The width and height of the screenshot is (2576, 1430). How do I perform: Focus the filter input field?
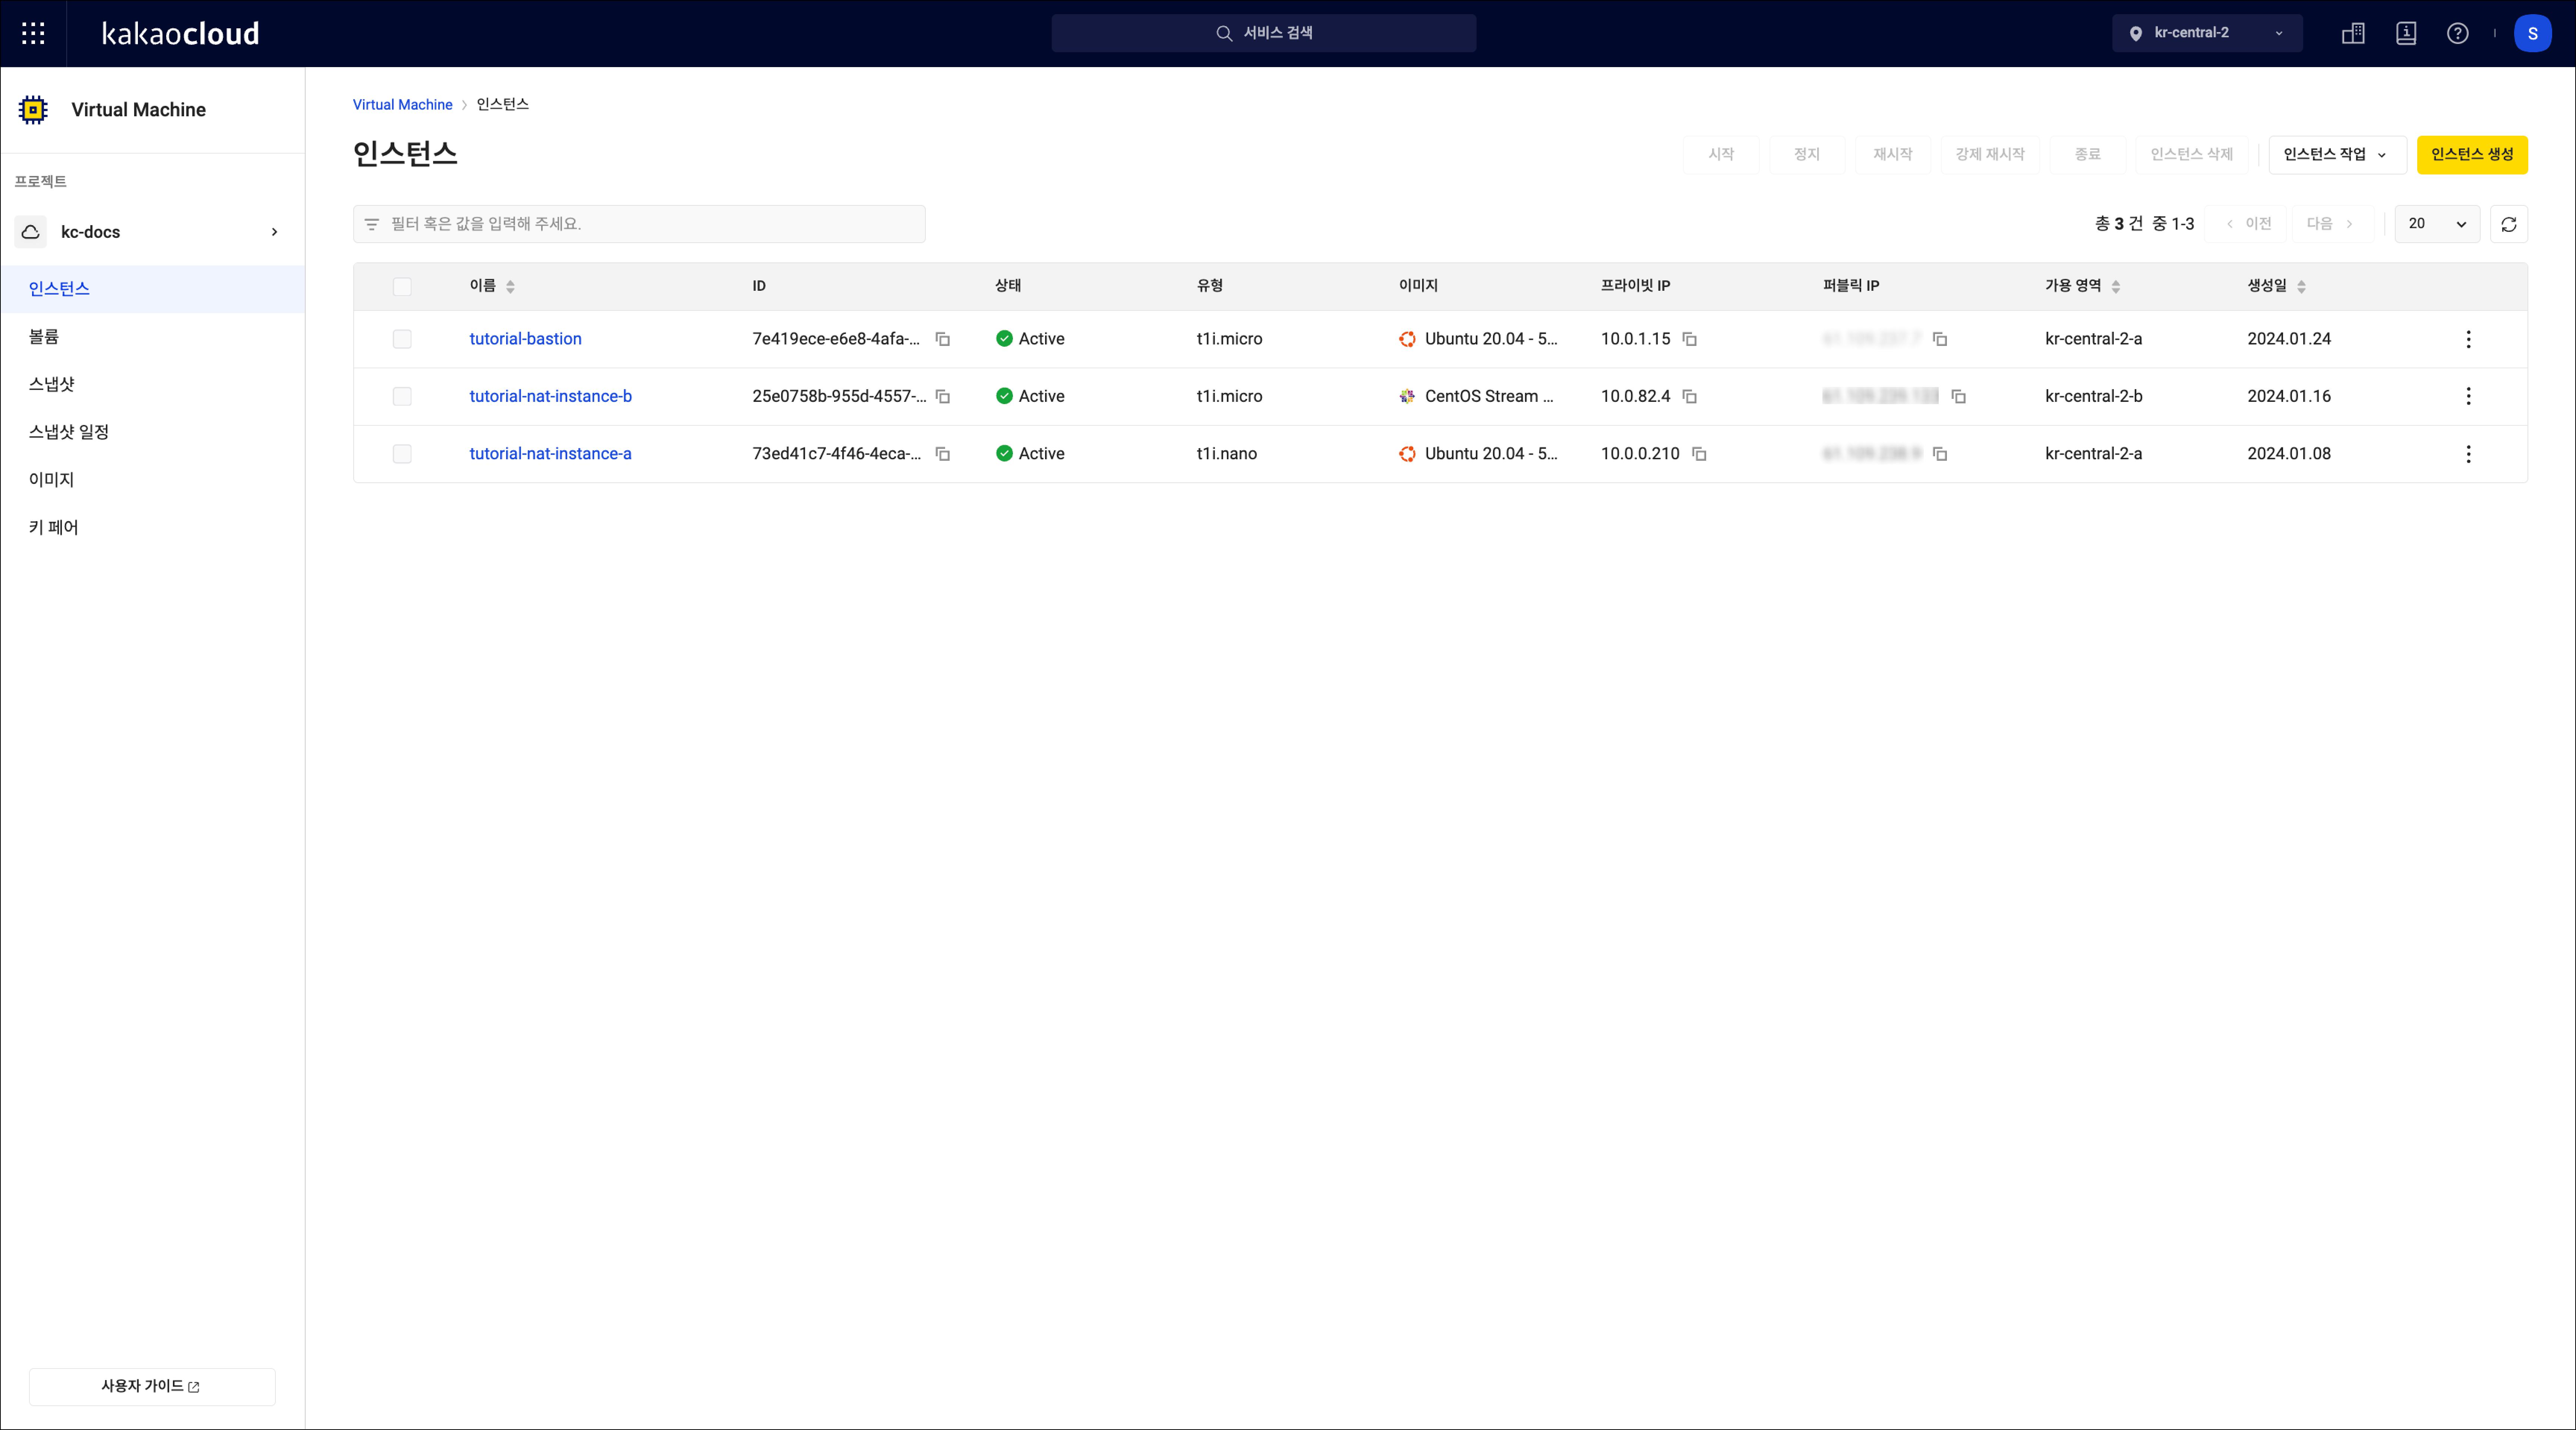click(639, 224)
